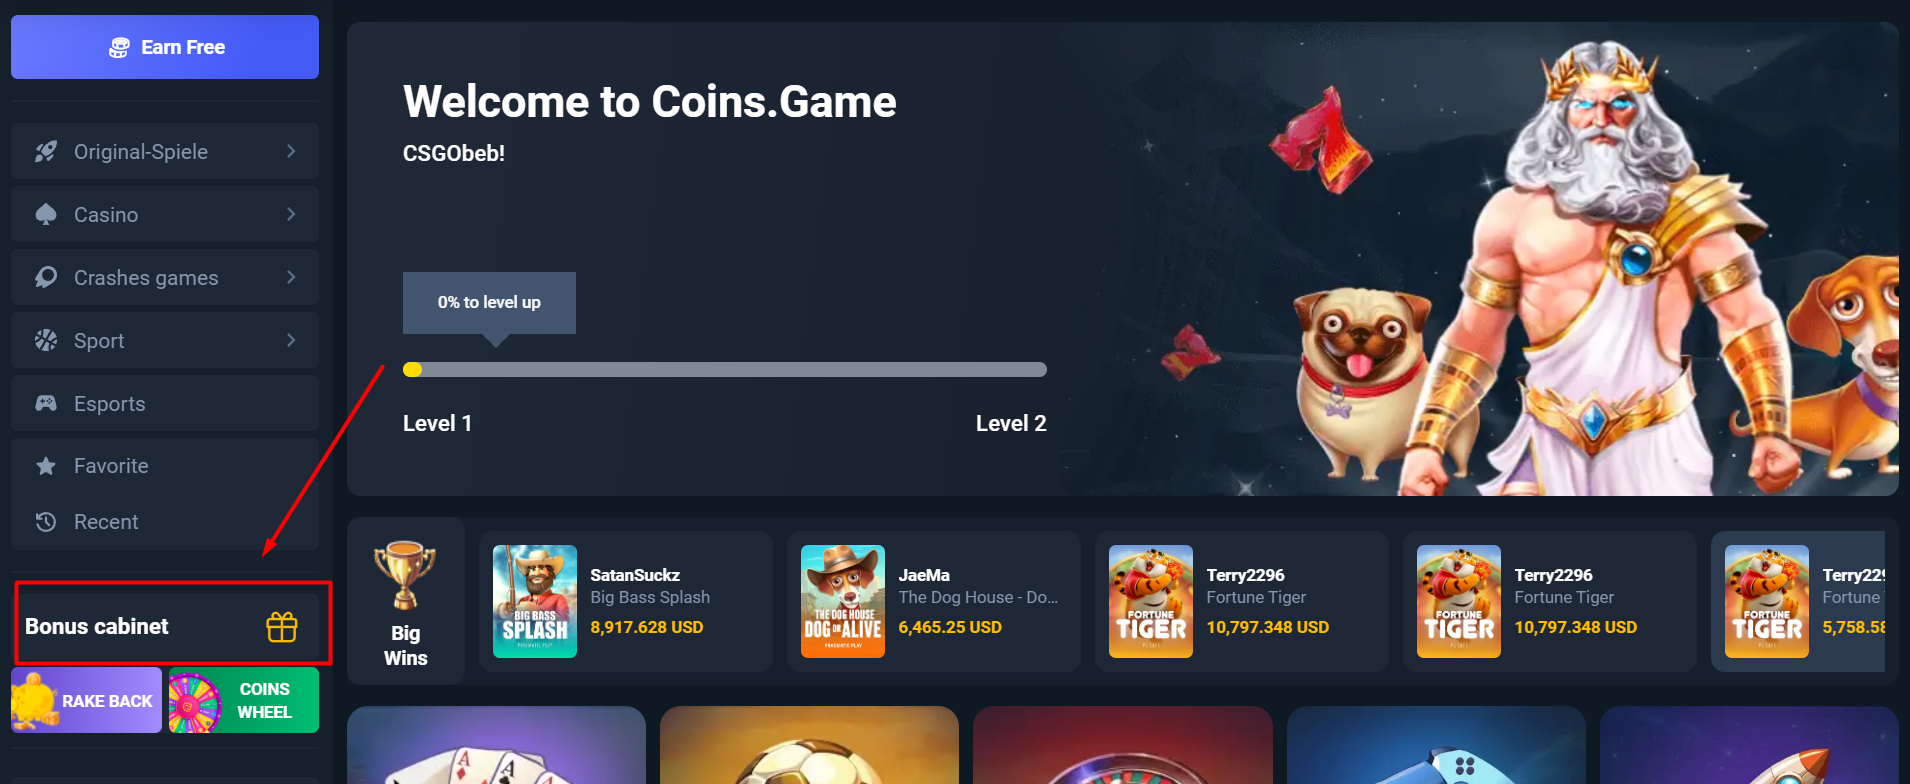
Task: Open the COINS WHEEL banner button
Action: tap(244, 700)
